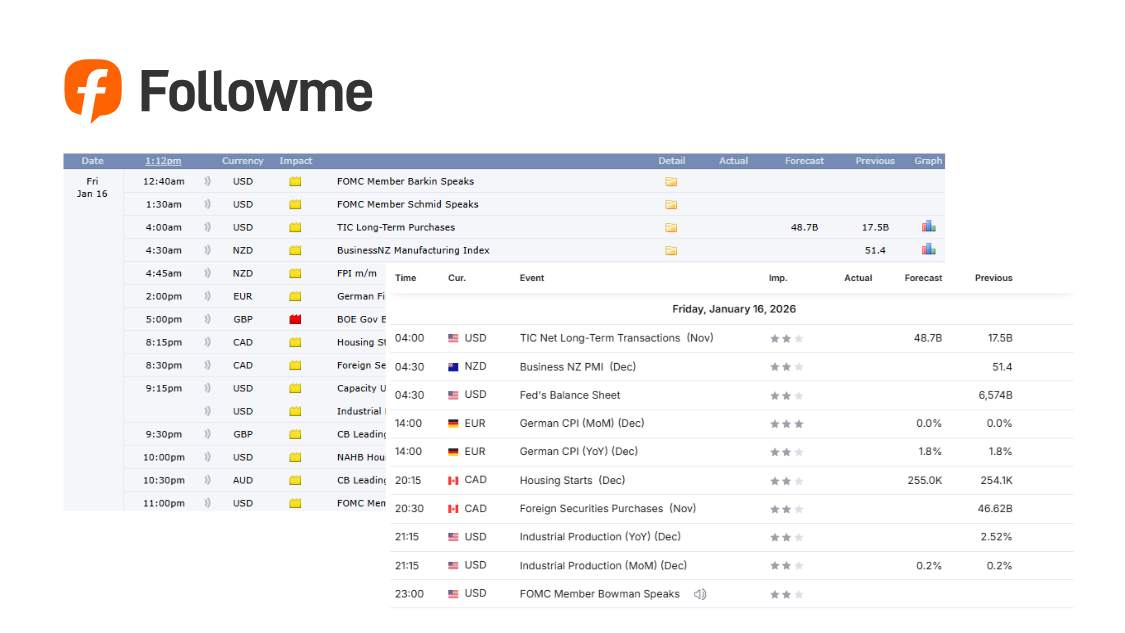Viewport: 1125px width, 633px height.
Task: Open German CPI (MoM) (Dec) event
Action: pos(582,423)
